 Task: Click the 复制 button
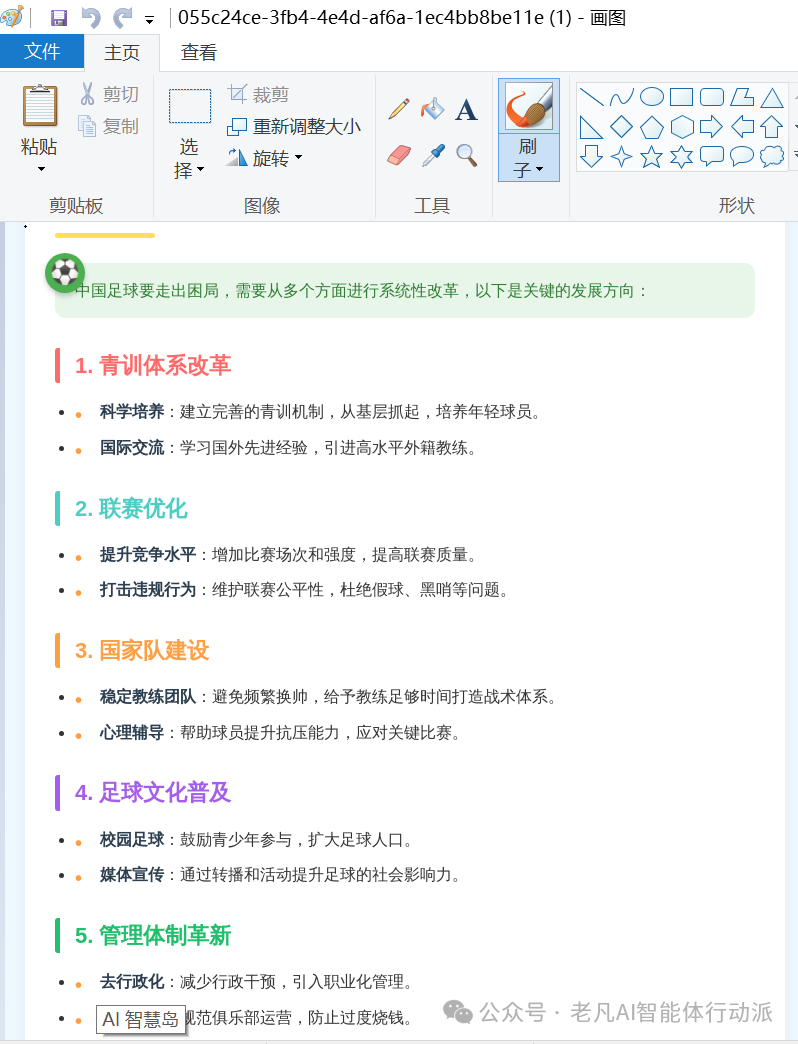click(x=109, y=126)
